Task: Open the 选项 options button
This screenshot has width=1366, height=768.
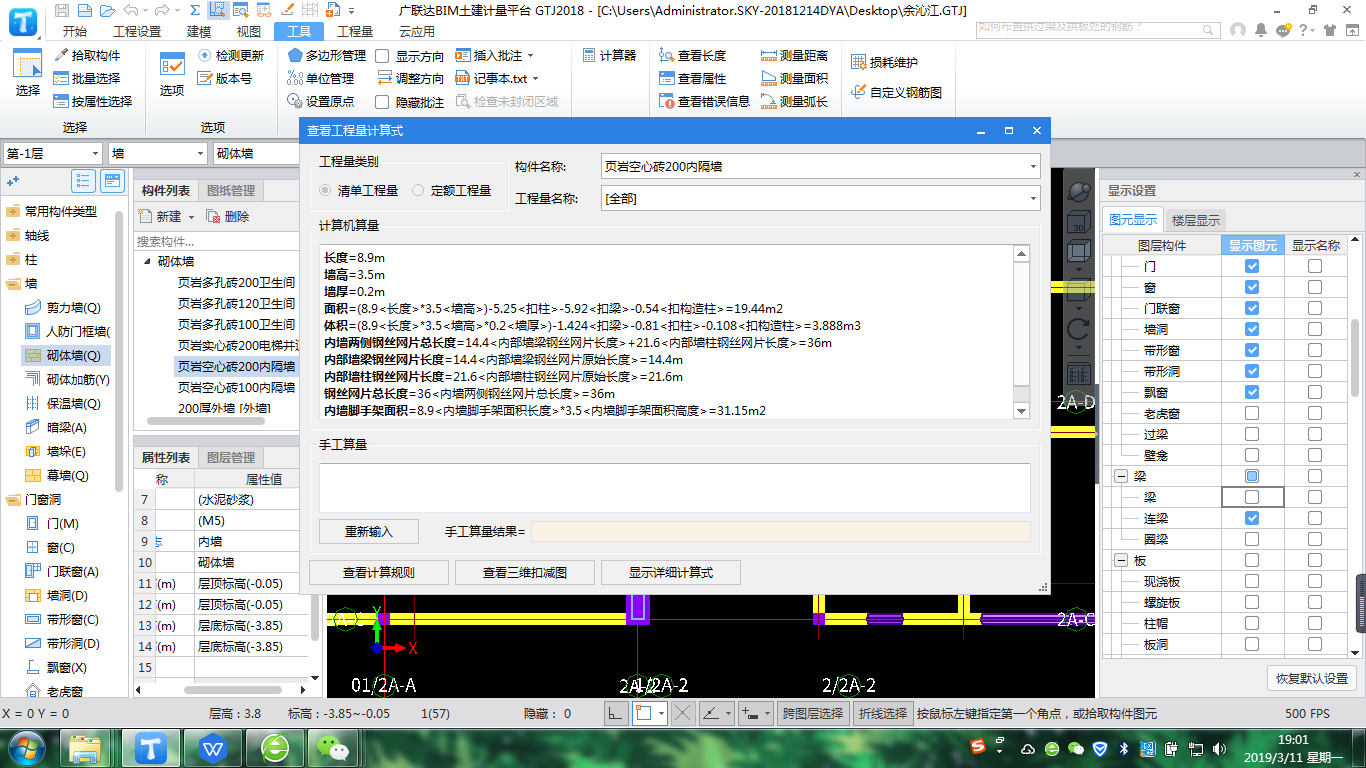Action: tap(172, 74)
